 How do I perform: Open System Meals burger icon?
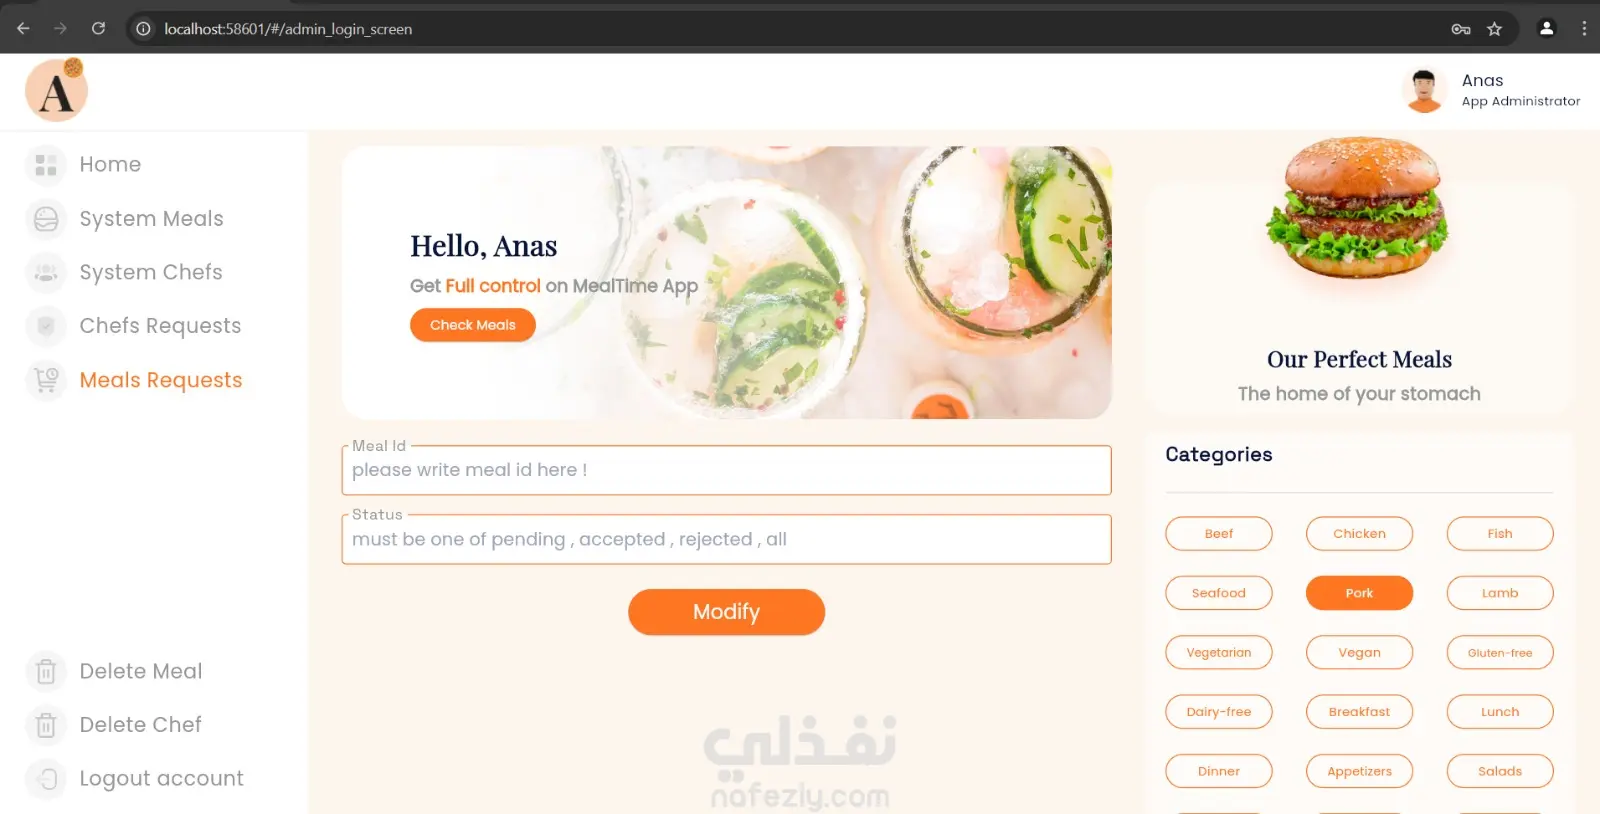tap(46, 219)
